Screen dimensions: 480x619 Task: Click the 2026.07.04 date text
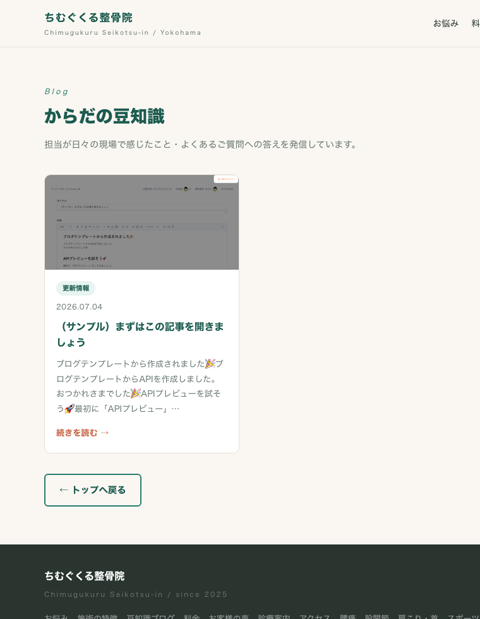pyautogui.click(x=79, y=307)
